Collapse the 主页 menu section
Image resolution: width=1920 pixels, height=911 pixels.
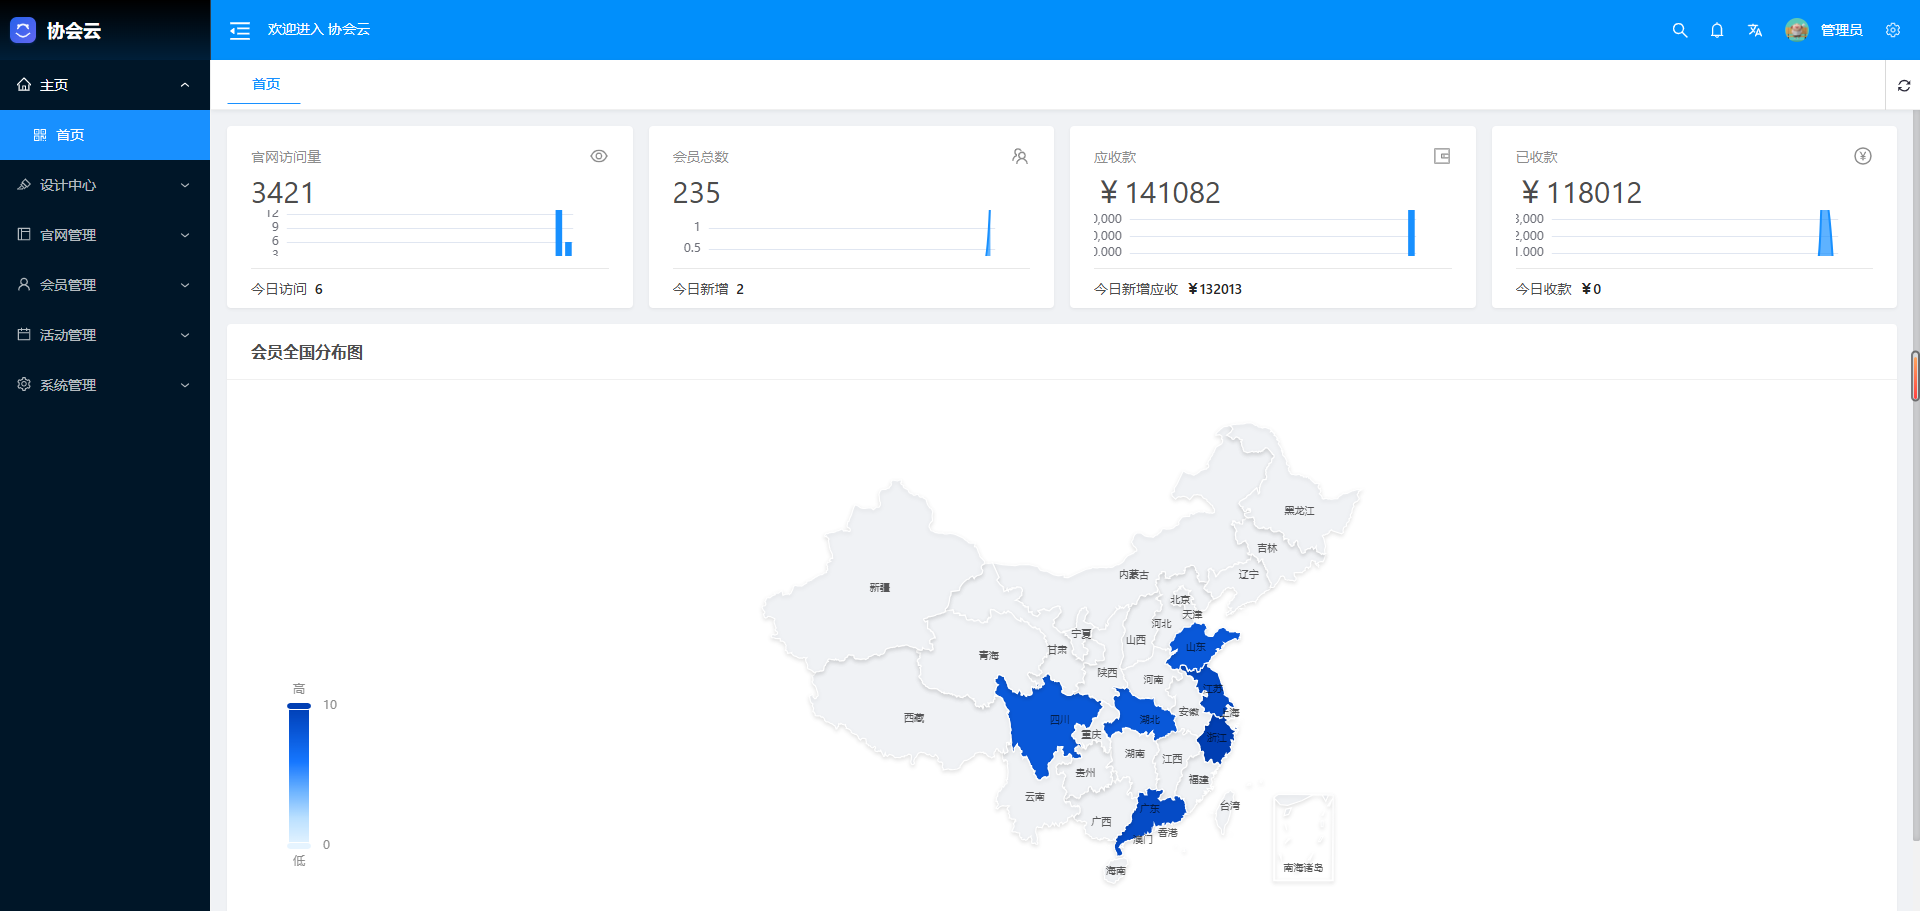point(104,85)
